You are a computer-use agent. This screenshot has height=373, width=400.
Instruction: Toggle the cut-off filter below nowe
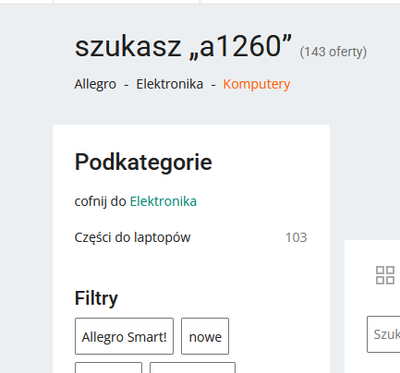tap(193, 367)
